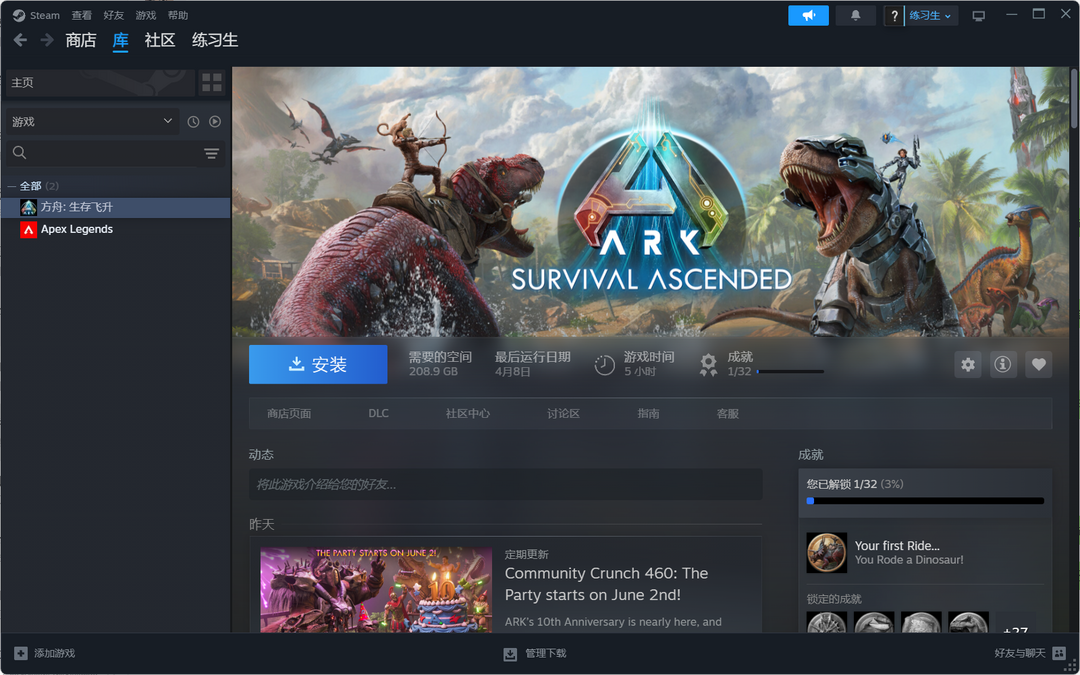Viewport: 1080px width, 675px height.
Task: Open friends chat plus icon
Action: point(1058,653)
